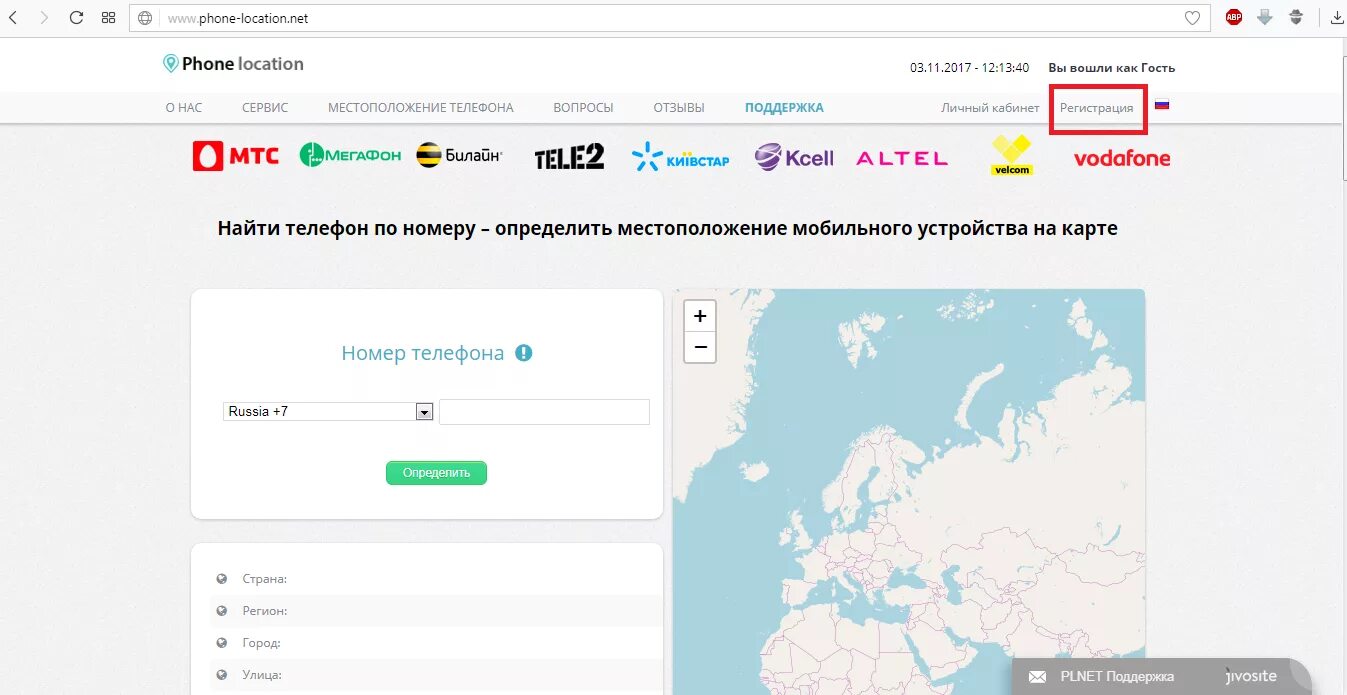Select the Kyivstar operator logo
Viewport: 1347px width, 695px height.
(x=680, y=157)
